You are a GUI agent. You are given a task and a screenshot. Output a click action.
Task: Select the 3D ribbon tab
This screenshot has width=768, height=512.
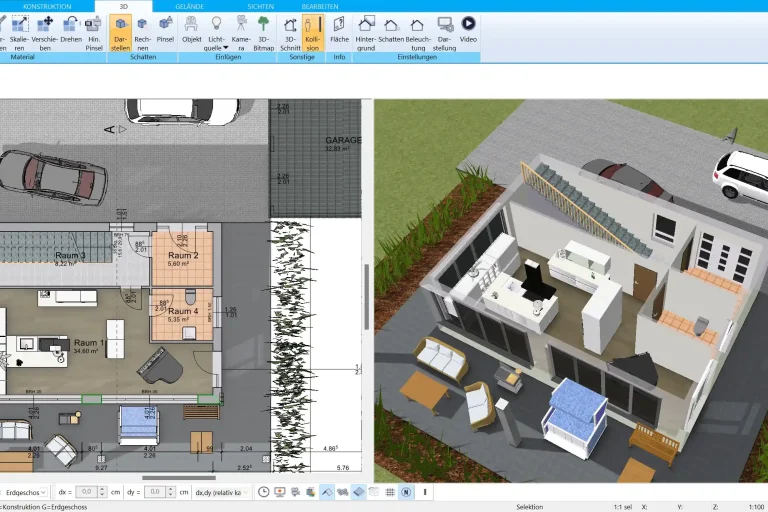[x=123, y=6]
